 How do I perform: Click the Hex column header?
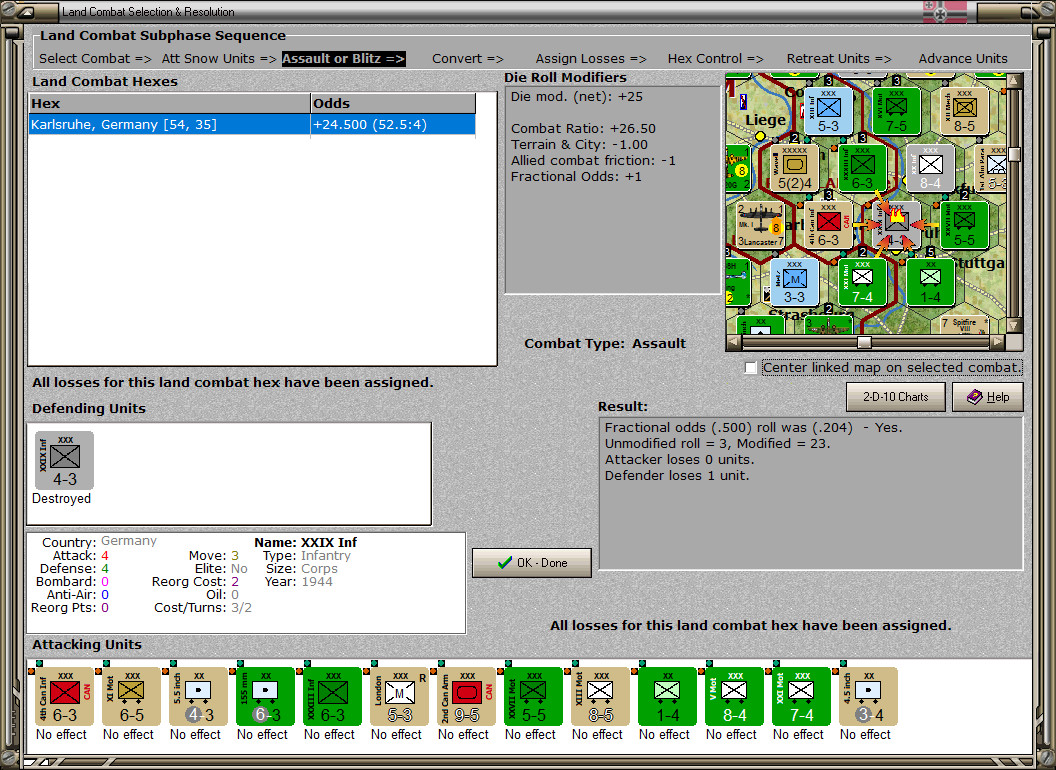(x=169, y=104)
